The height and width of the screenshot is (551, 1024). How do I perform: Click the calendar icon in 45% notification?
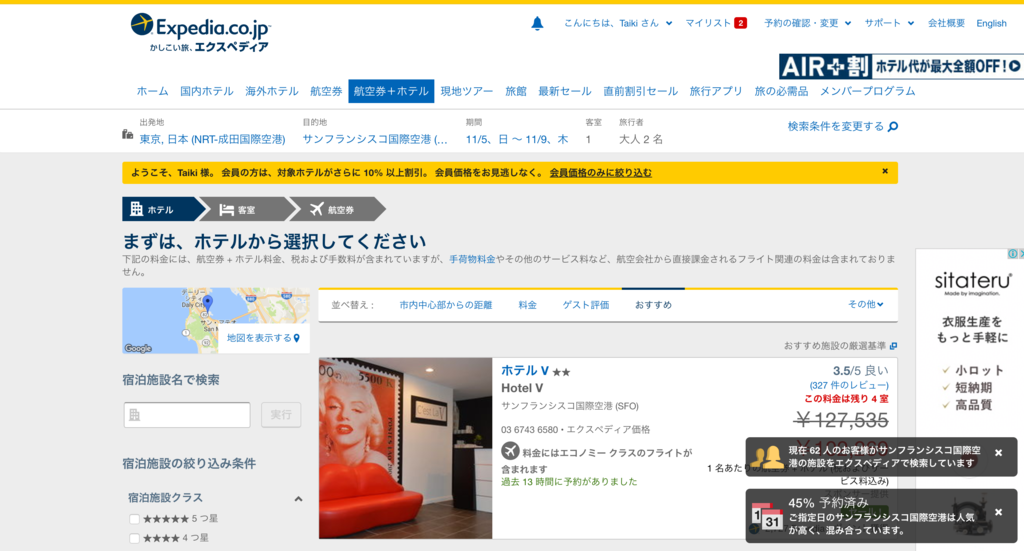[767, 517]
